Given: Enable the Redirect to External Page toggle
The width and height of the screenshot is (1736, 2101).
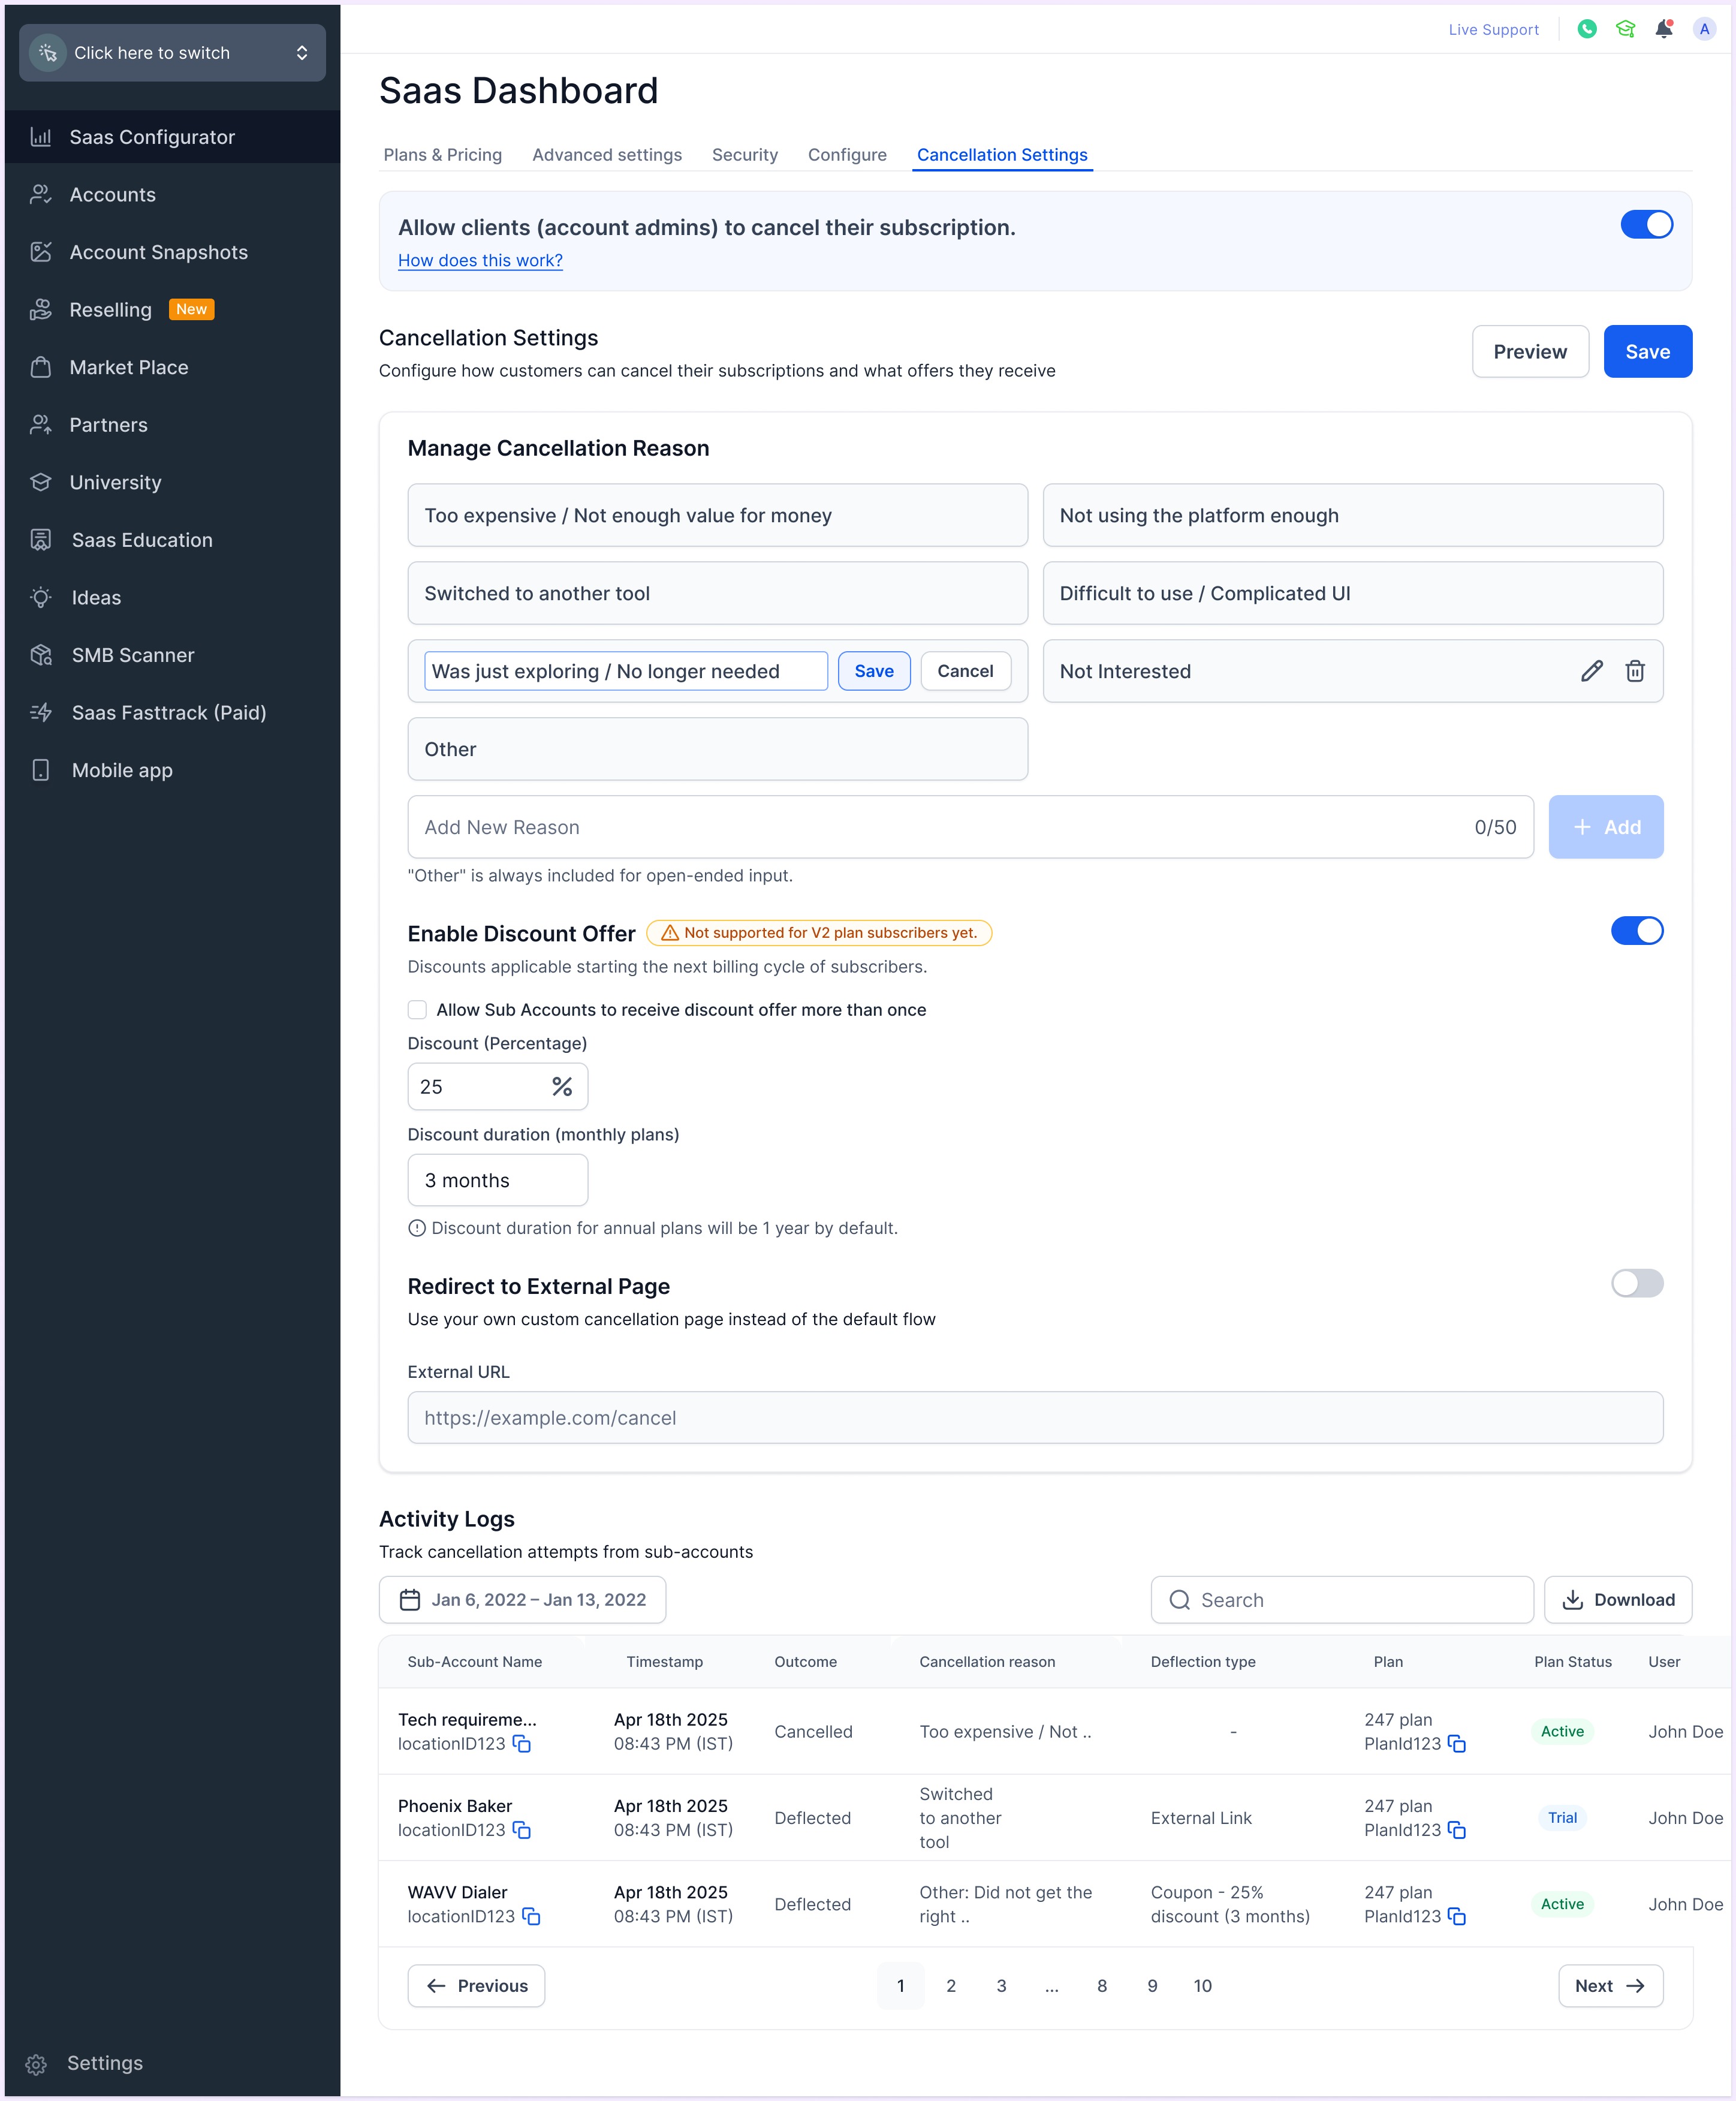Looking at the screenshot, I should [1636, 1283].
